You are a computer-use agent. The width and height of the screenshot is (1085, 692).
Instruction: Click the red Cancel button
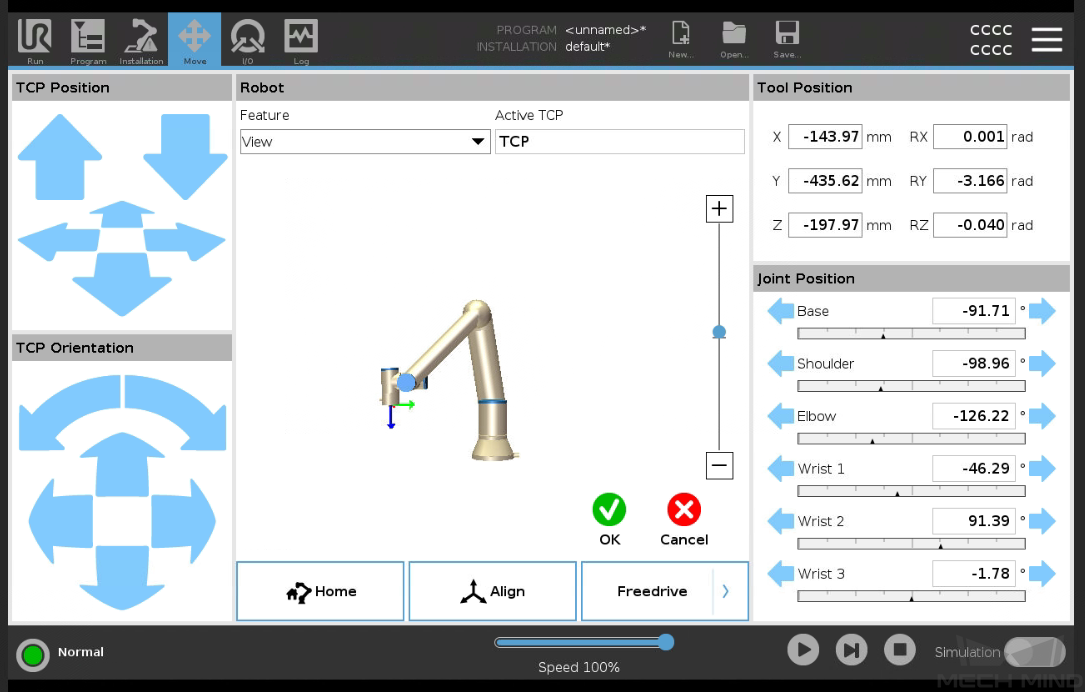[684, 510]
